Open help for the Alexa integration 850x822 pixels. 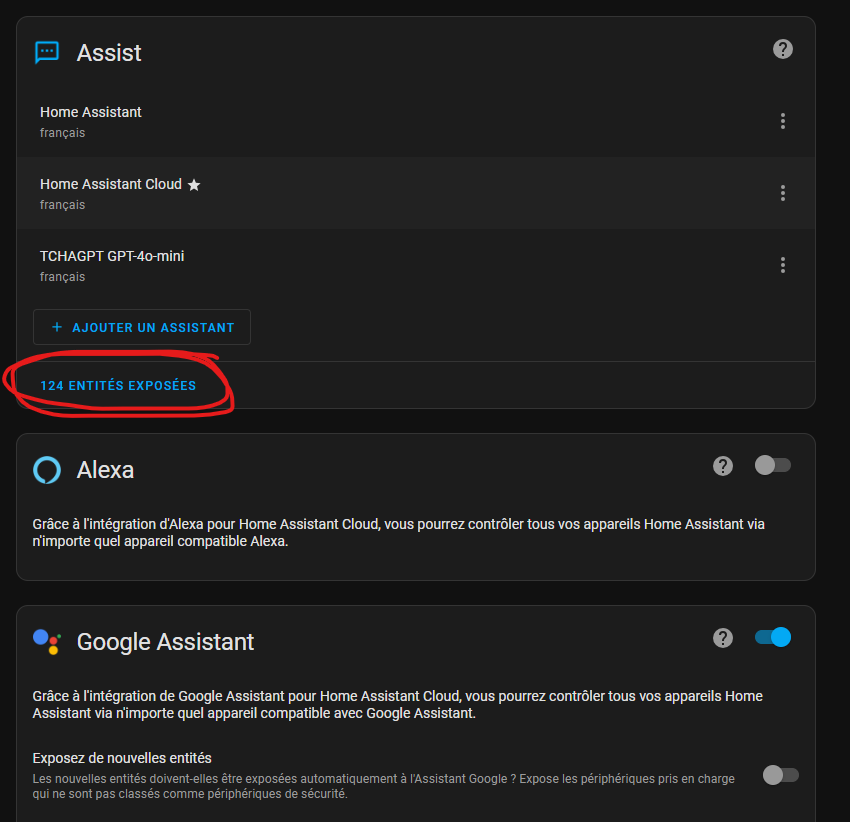(723, 466)
